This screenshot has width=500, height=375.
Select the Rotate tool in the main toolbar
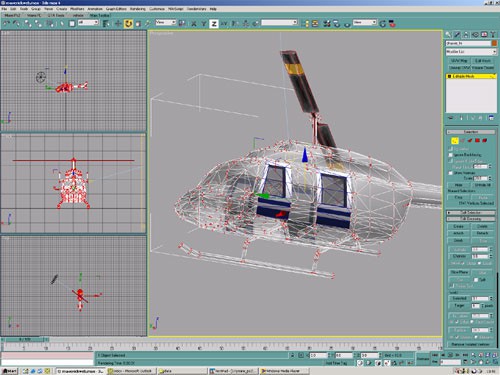tap(128, 23)
